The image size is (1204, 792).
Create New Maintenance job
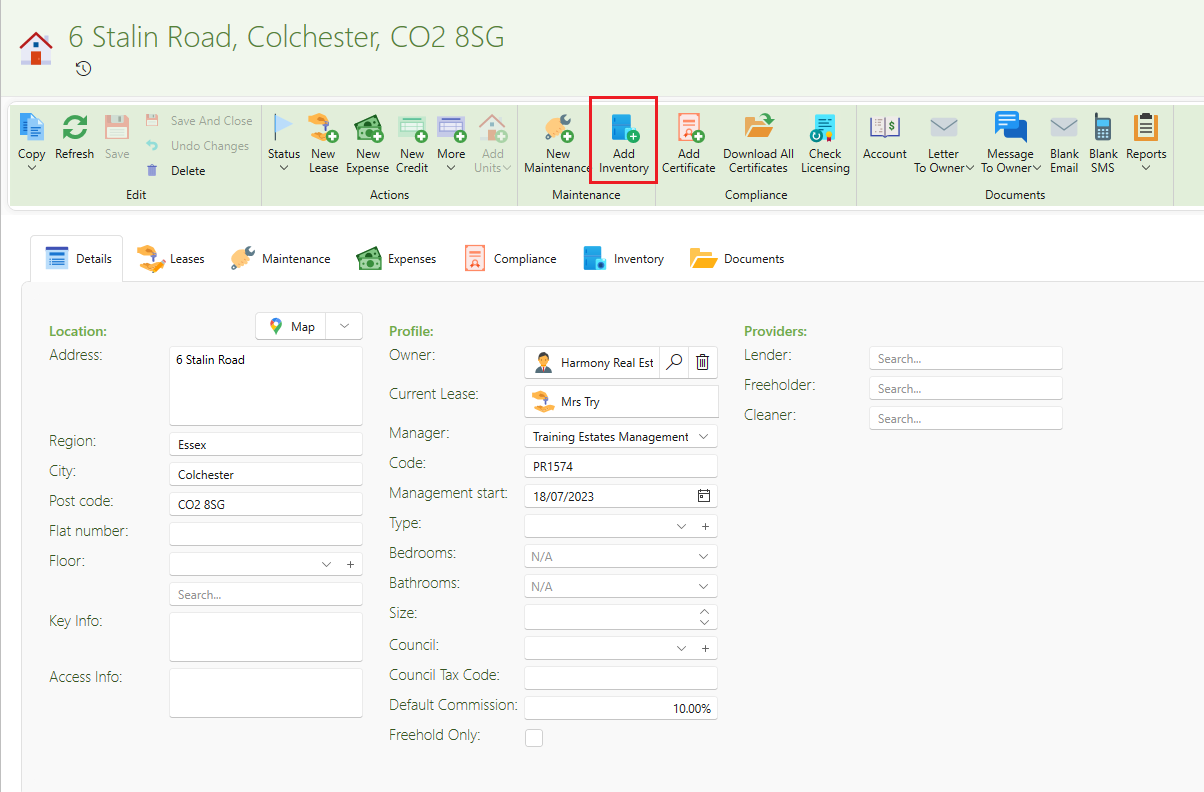558,143
